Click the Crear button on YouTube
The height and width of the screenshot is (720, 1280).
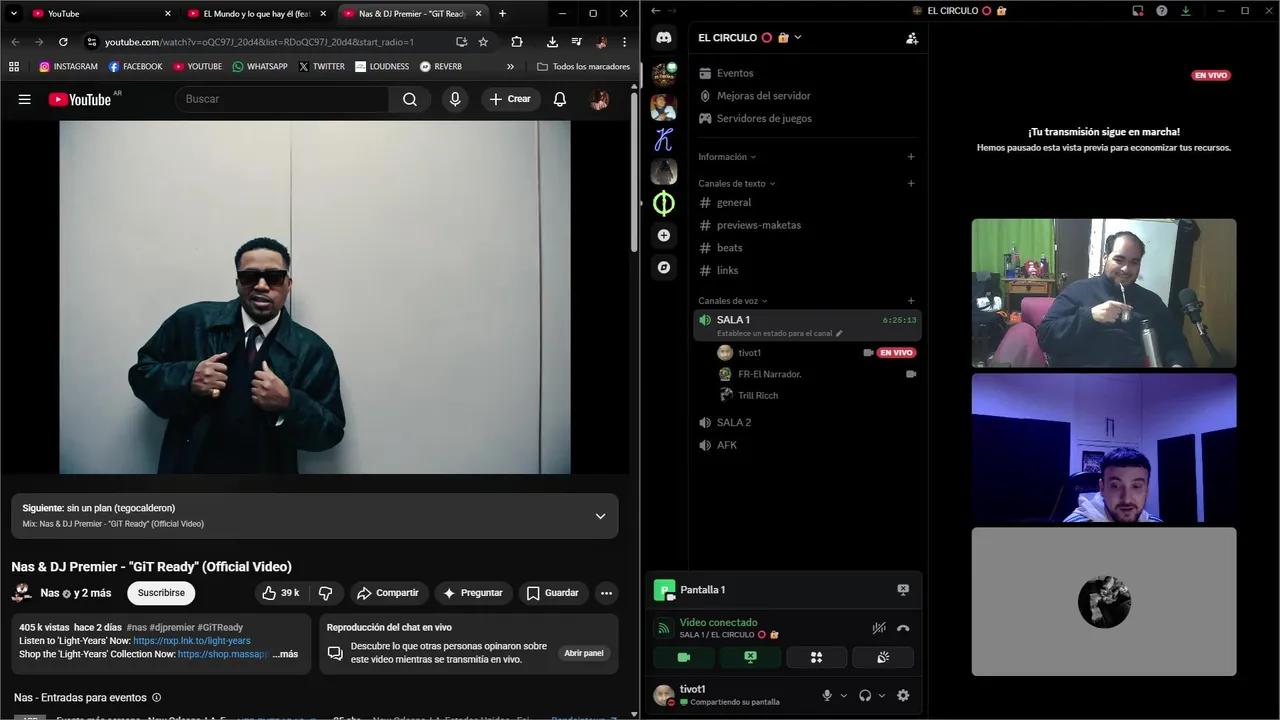click(511, 99)
